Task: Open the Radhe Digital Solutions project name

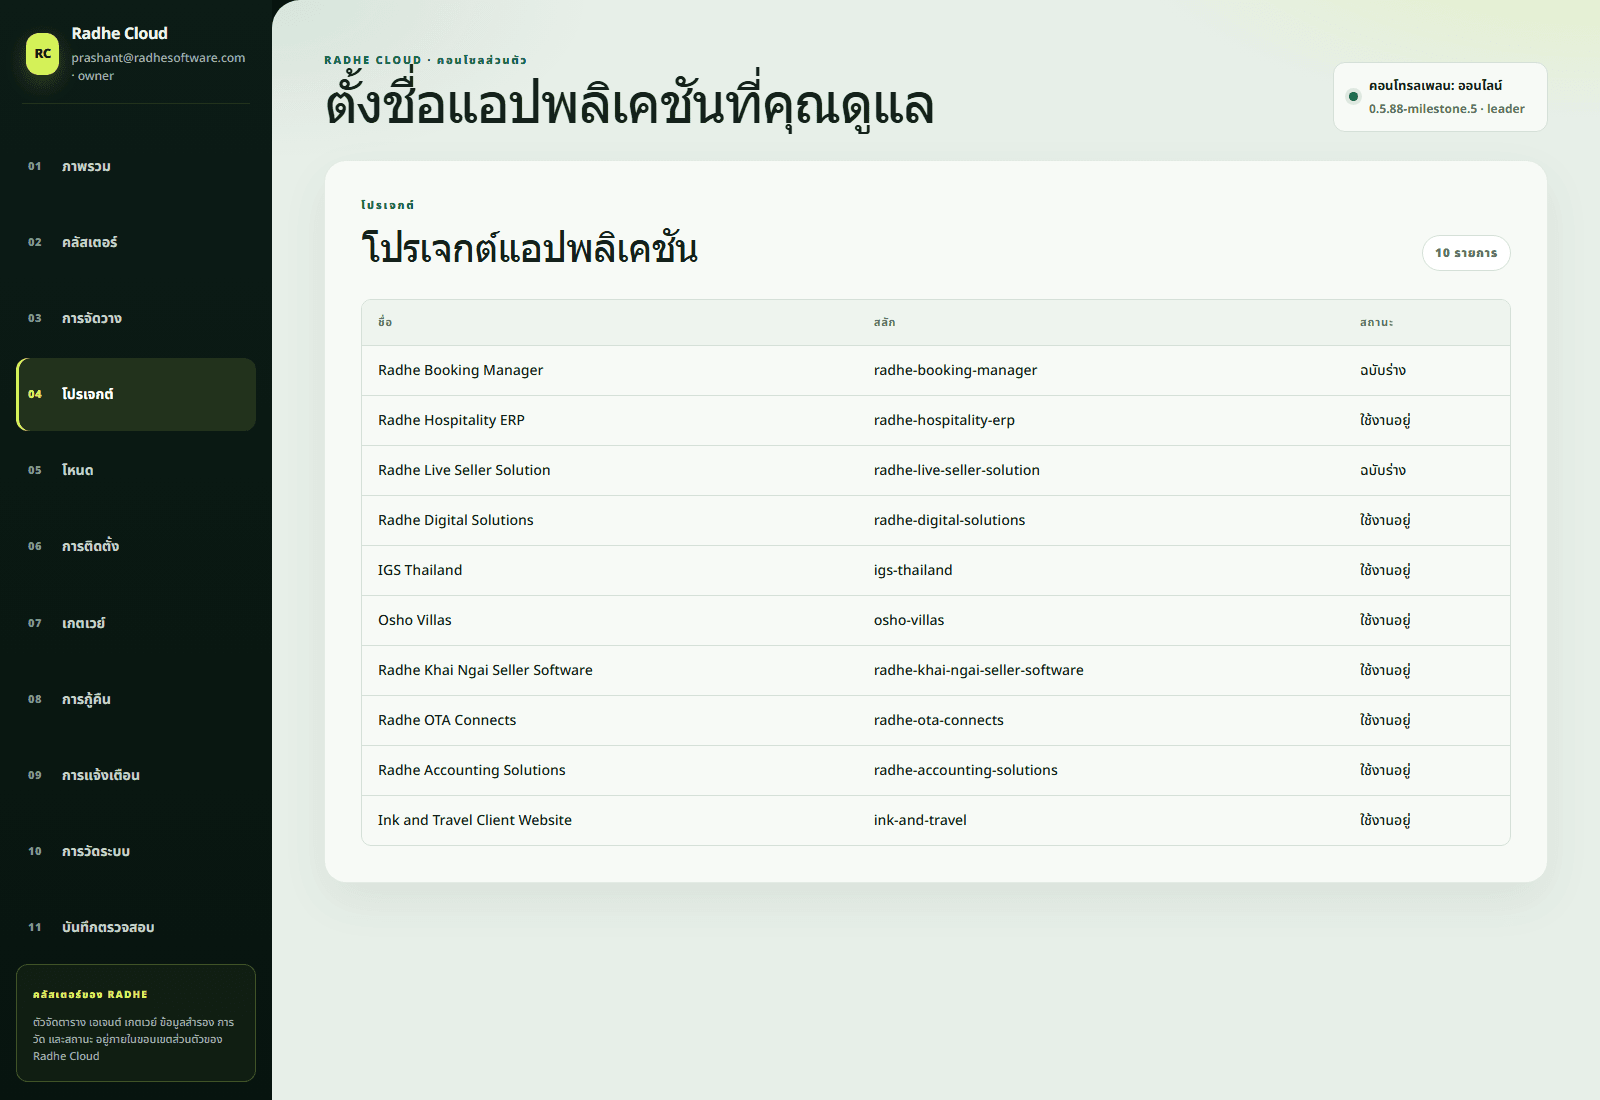Action: [456, 520]
